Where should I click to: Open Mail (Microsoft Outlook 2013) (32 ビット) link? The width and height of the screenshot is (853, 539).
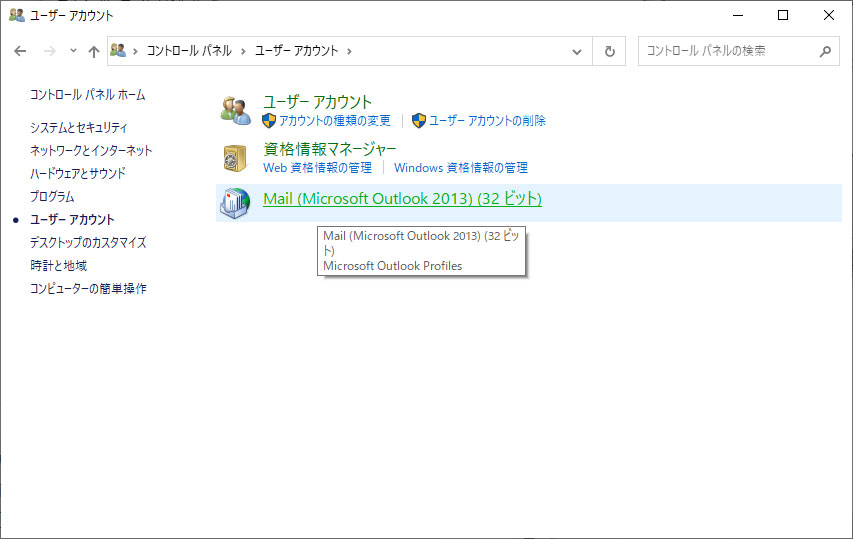pyautogui.click(x=403, y=199)
